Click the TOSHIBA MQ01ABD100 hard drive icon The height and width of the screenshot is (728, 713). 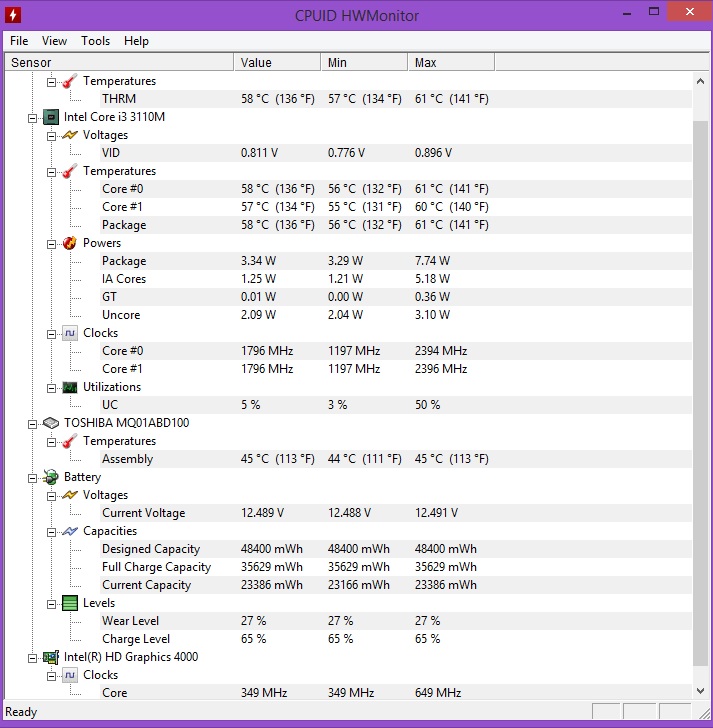coord(51,423)
